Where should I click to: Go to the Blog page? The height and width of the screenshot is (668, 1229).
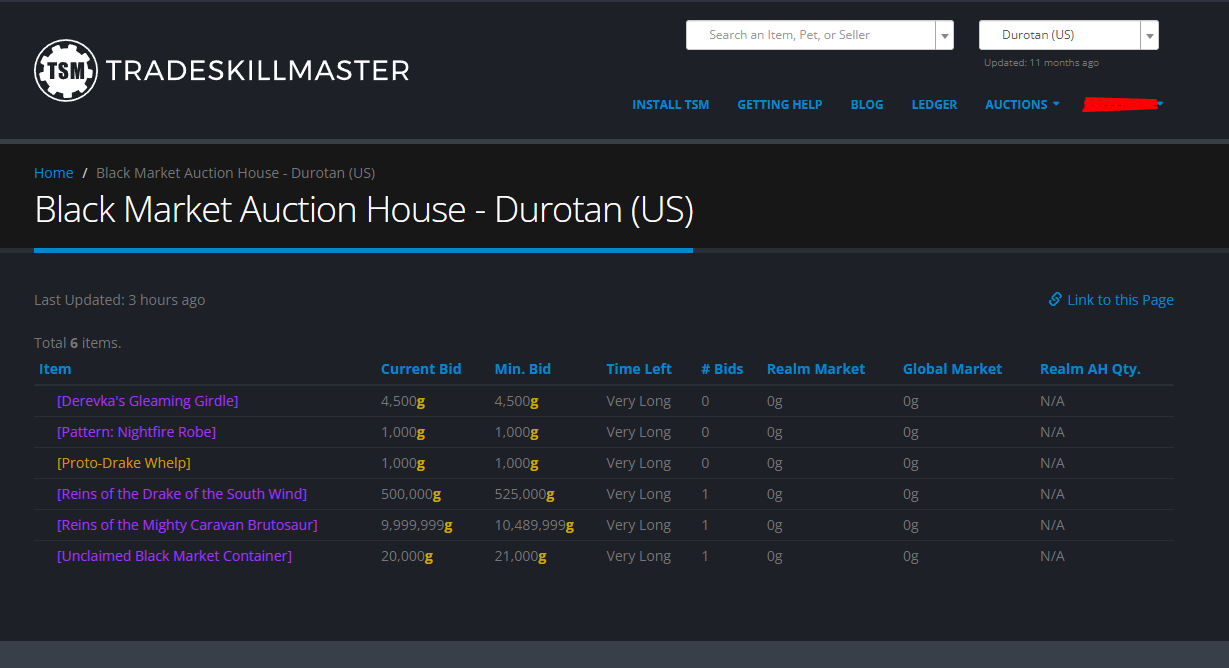867,104
